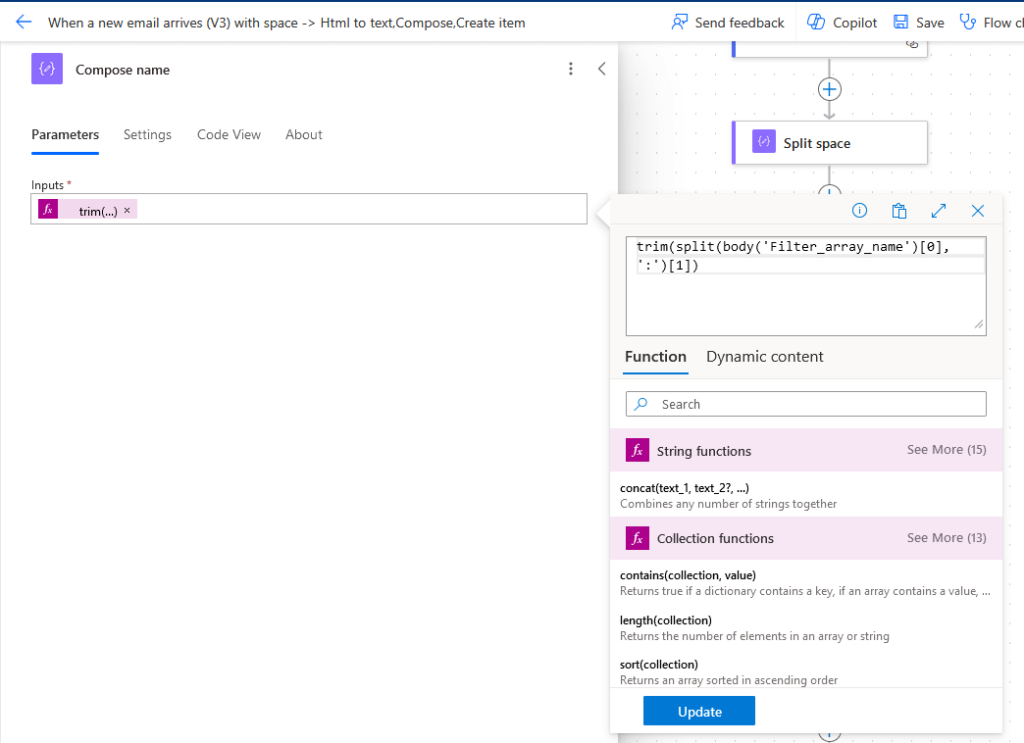The height and width of the screenshot is (743, 1024).
Task: Expand the expression editor to full screen
Action: tap(938, 210)
